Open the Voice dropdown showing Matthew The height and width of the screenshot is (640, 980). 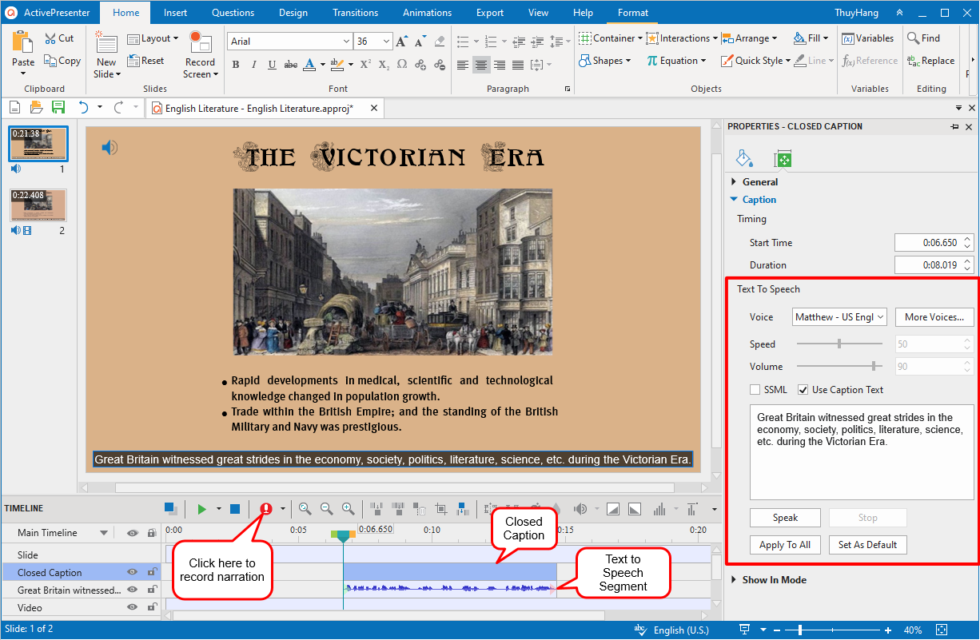[x=839, y=316]
